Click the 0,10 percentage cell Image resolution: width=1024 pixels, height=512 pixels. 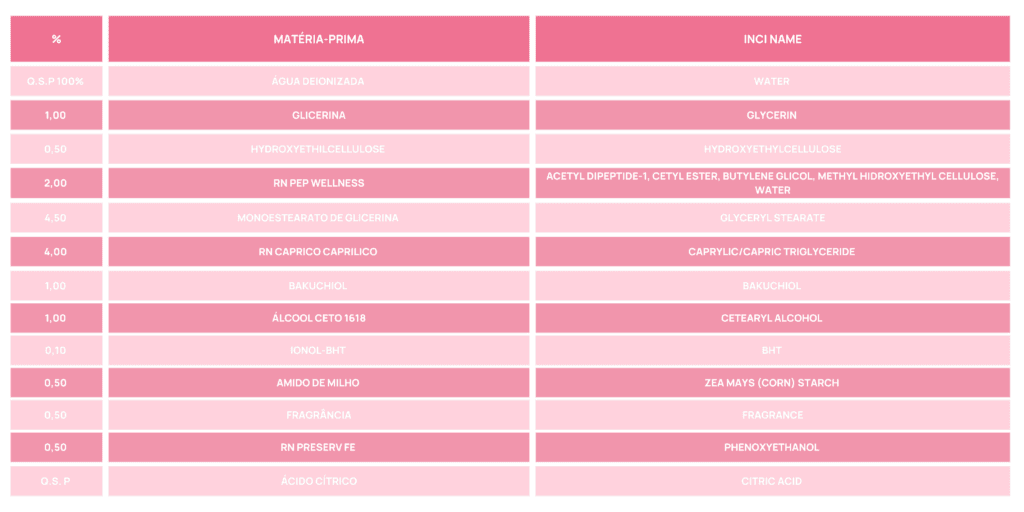coord(56,350)
